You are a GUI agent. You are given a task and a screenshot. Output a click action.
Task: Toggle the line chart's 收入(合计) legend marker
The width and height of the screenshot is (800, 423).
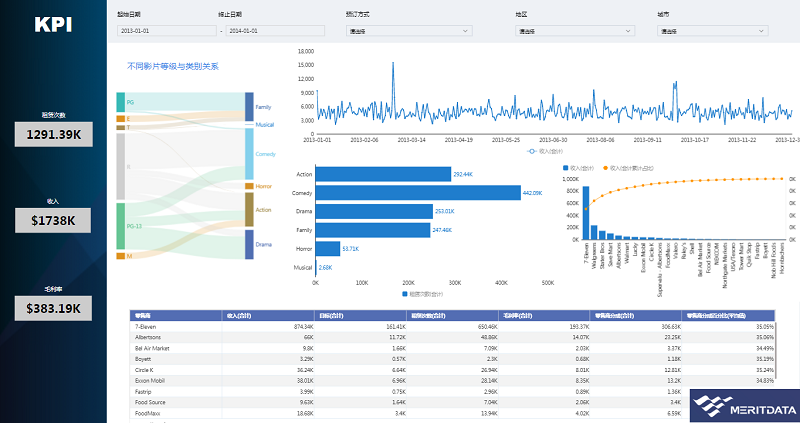point(531,150)
